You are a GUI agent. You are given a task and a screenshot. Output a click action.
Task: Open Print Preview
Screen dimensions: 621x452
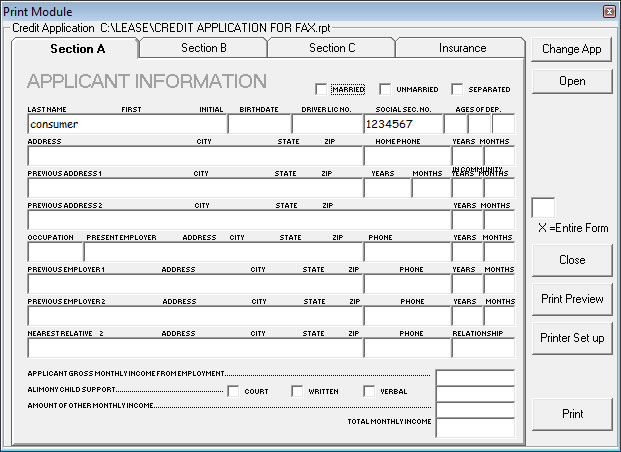pyautogui.click(x=572, y=299)
